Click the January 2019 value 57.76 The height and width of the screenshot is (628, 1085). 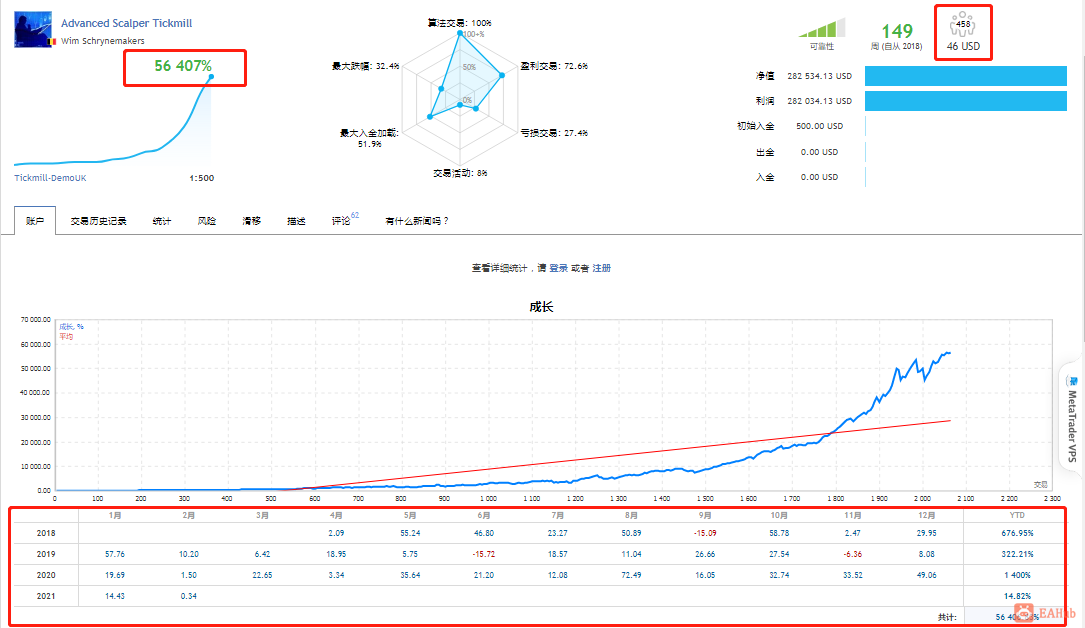coord(115,554)
